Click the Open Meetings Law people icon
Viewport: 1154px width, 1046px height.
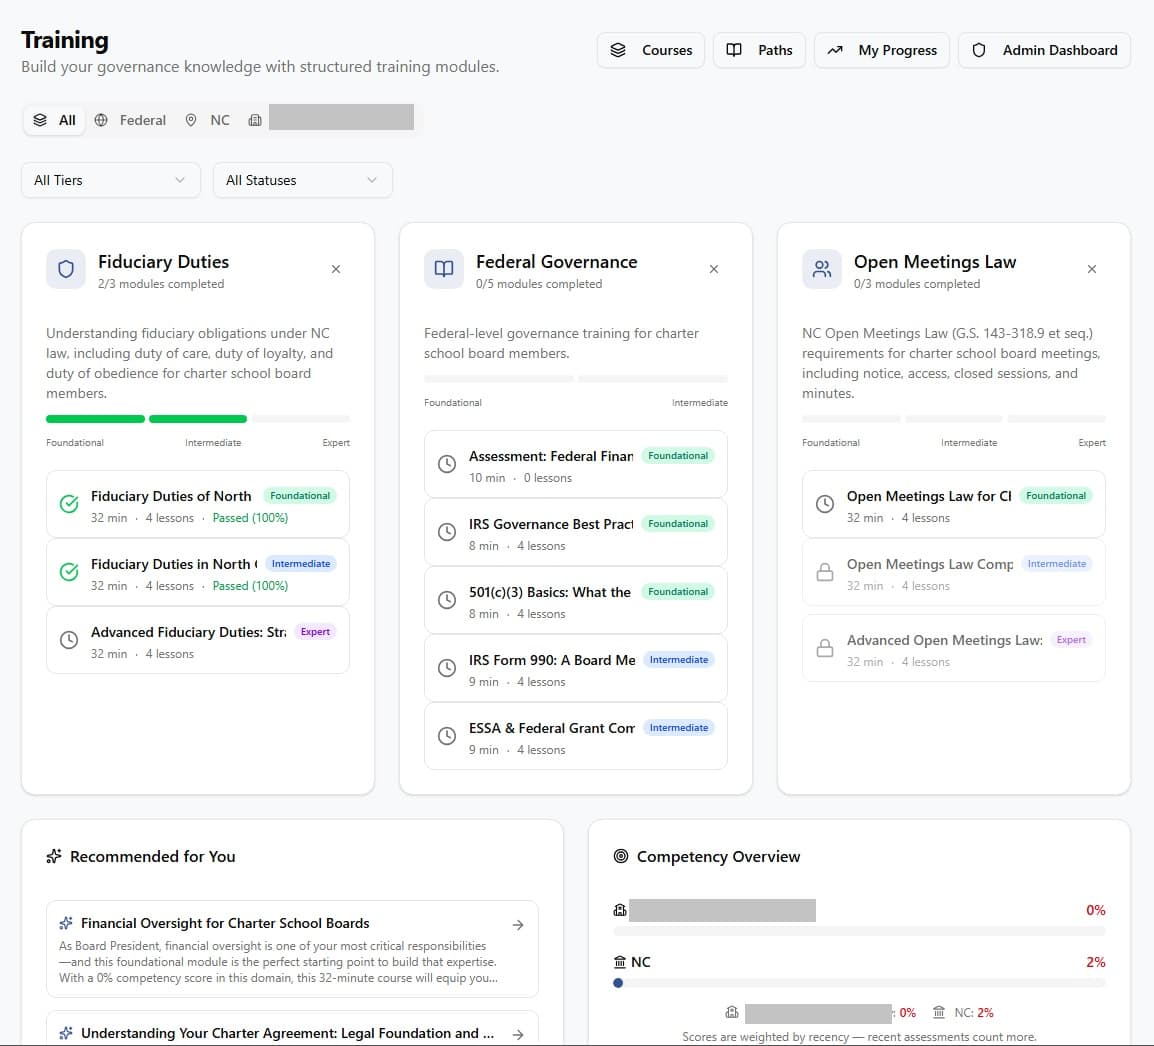click(x=822, y=269)
